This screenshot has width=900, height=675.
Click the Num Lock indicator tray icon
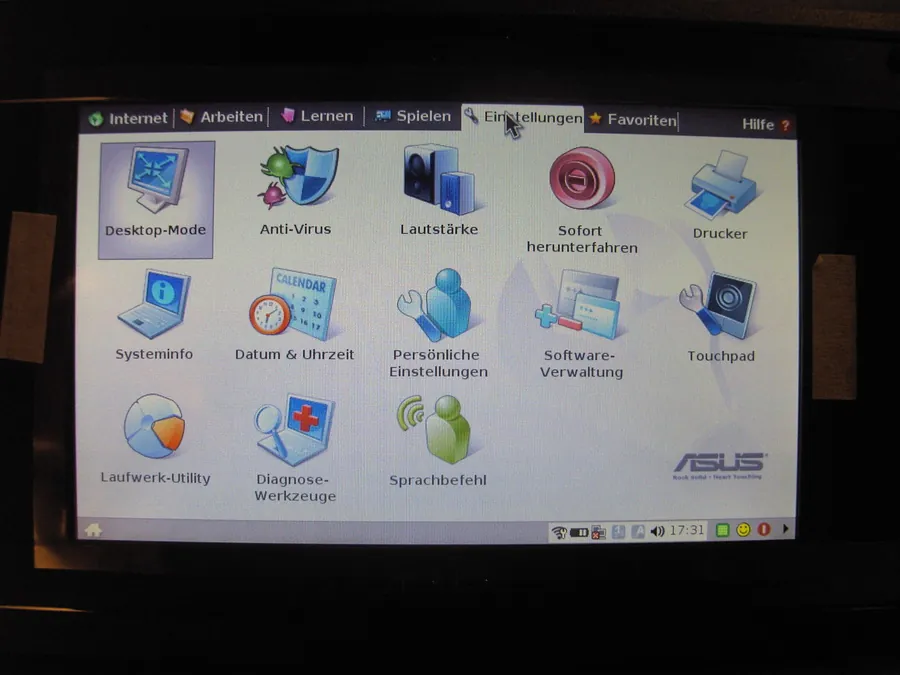[x=618, y=532]
